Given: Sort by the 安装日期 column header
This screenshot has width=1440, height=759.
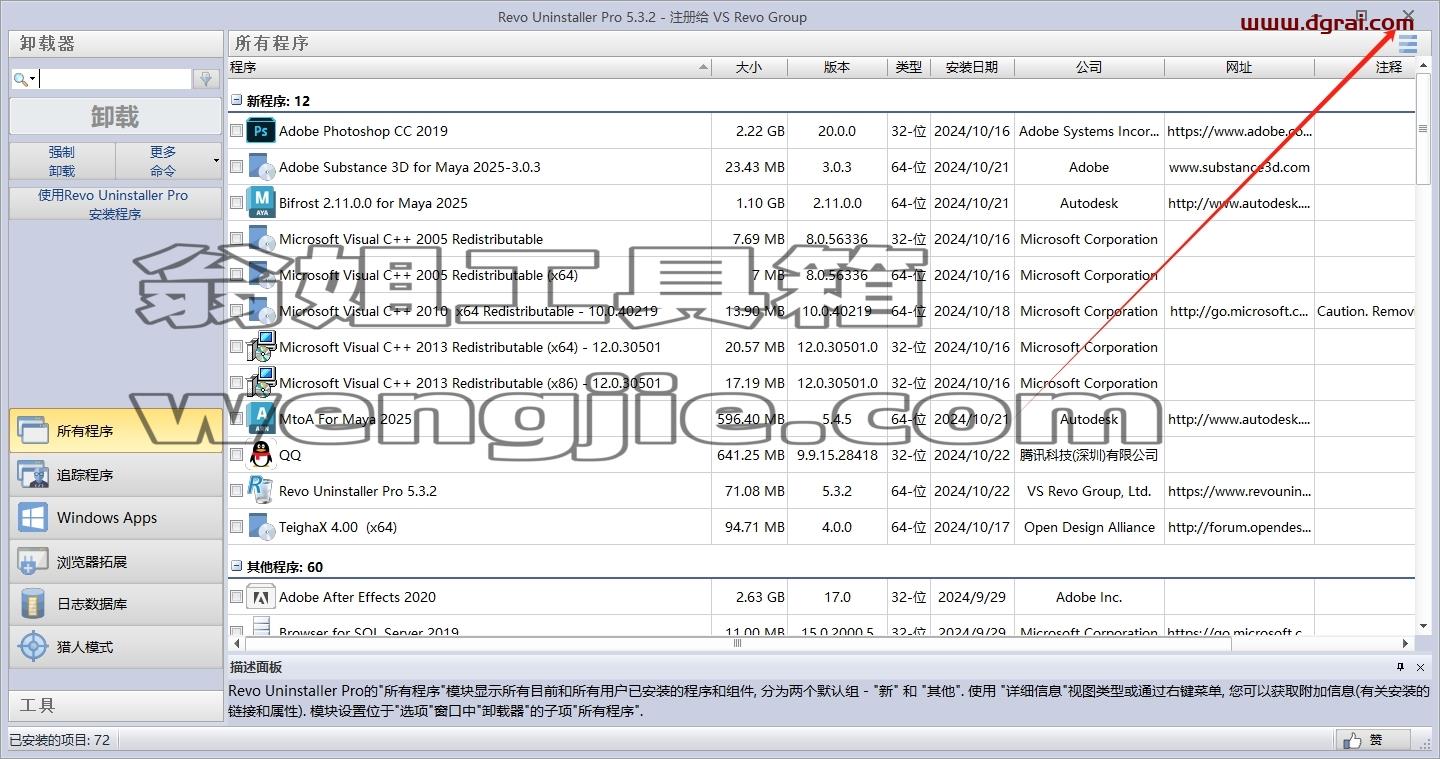Looking at the screenshot, I should [972, 67].
